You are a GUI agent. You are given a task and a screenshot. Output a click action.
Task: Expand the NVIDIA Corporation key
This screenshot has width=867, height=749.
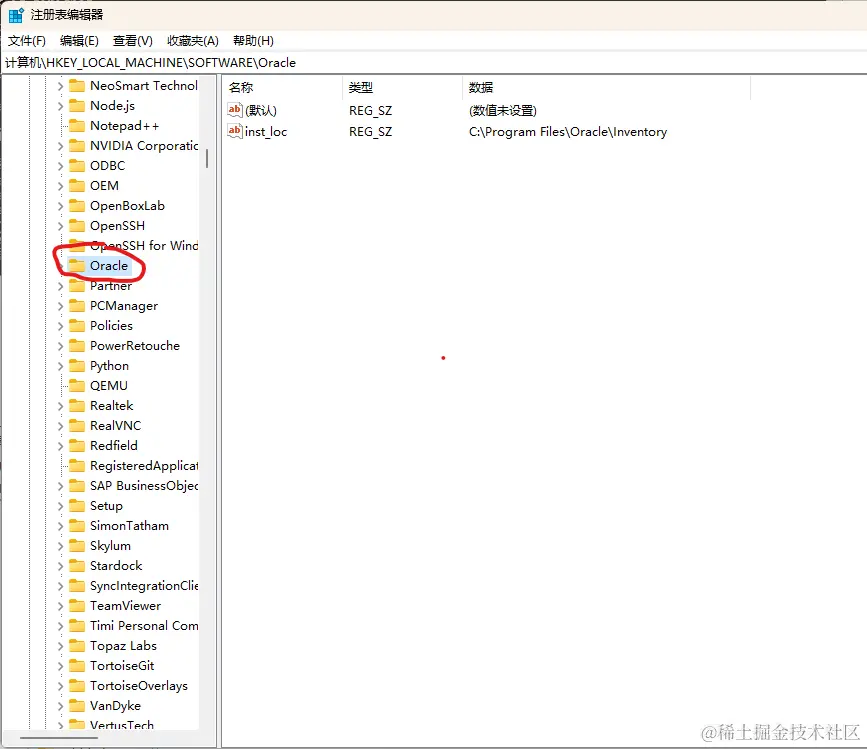[60, 146]
